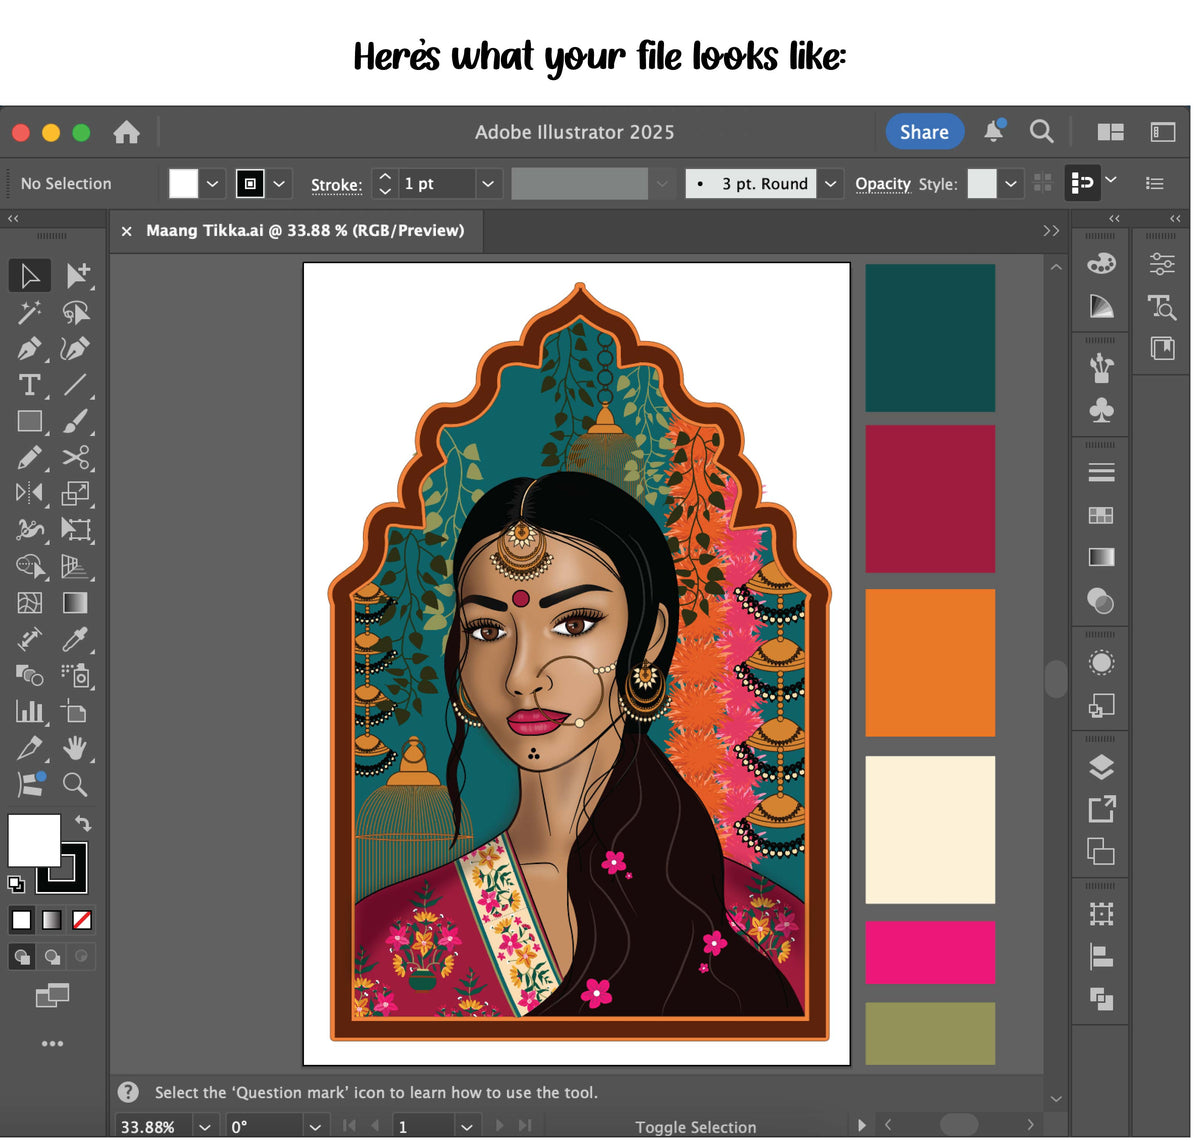The height and width of the screenshot is (1142, 1200).
Task: Open the Swatches panel icon
Action: (x=1101, y=515)
